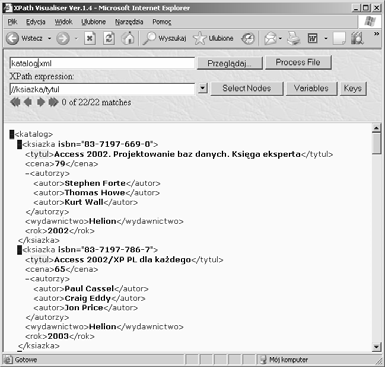
Task: Click the XPath expression input field
Action: click(102, 89)
